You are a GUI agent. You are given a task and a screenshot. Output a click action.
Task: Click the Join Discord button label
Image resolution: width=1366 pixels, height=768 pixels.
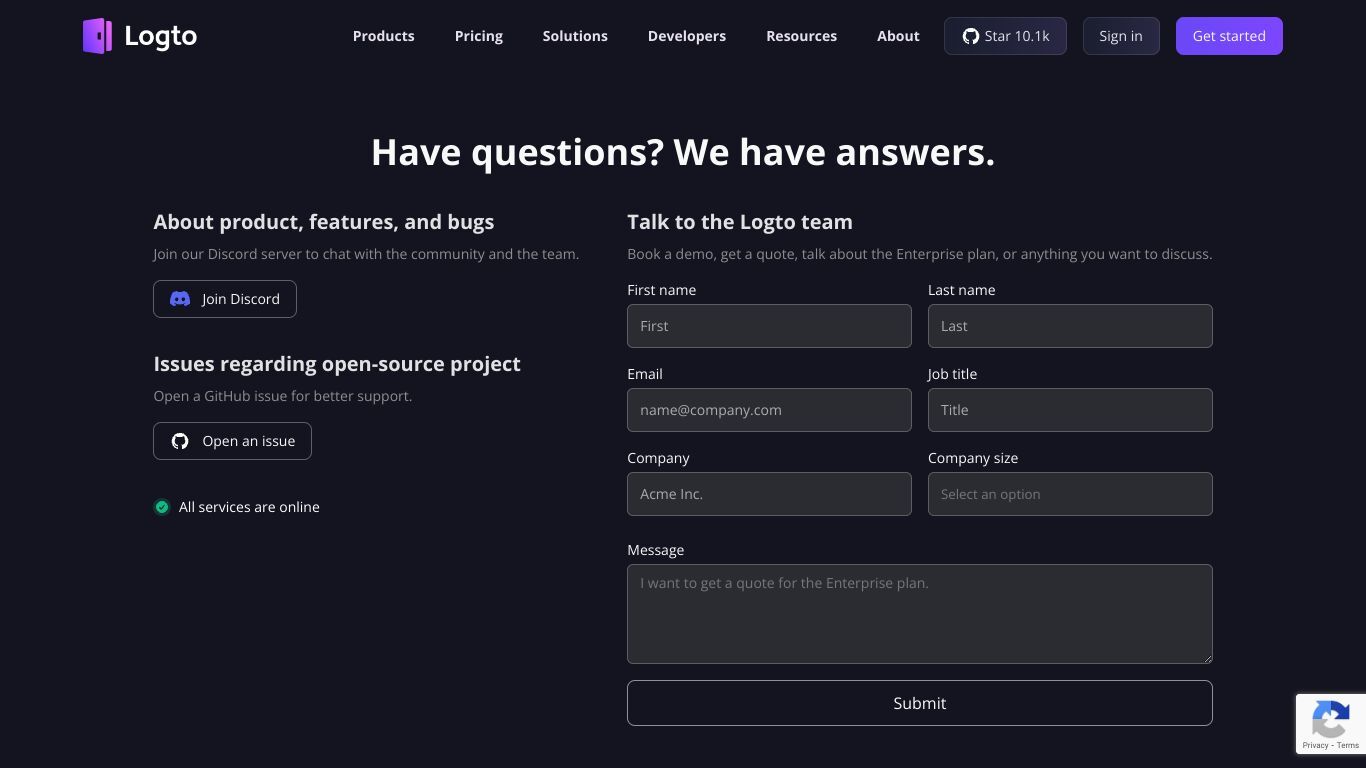pyautogui.click(x=241, y=299)
